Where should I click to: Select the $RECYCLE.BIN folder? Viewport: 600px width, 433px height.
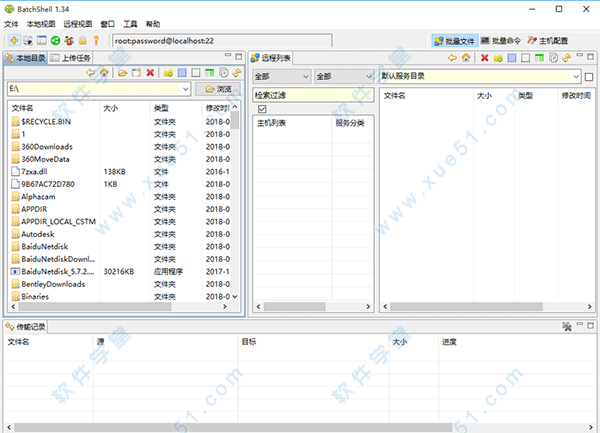(46, 122)
